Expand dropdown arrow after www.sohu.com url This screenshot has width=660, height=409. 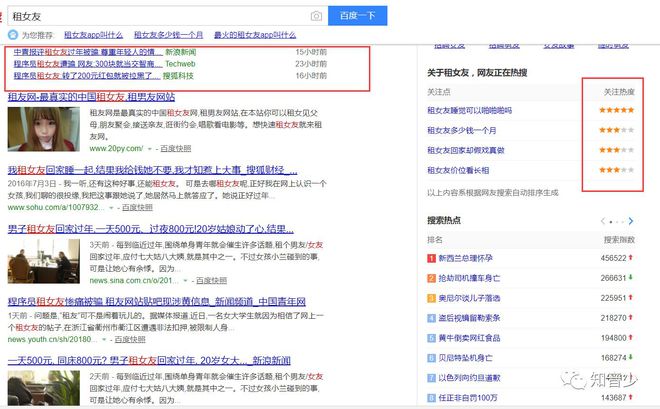click(x=111, y=207)
